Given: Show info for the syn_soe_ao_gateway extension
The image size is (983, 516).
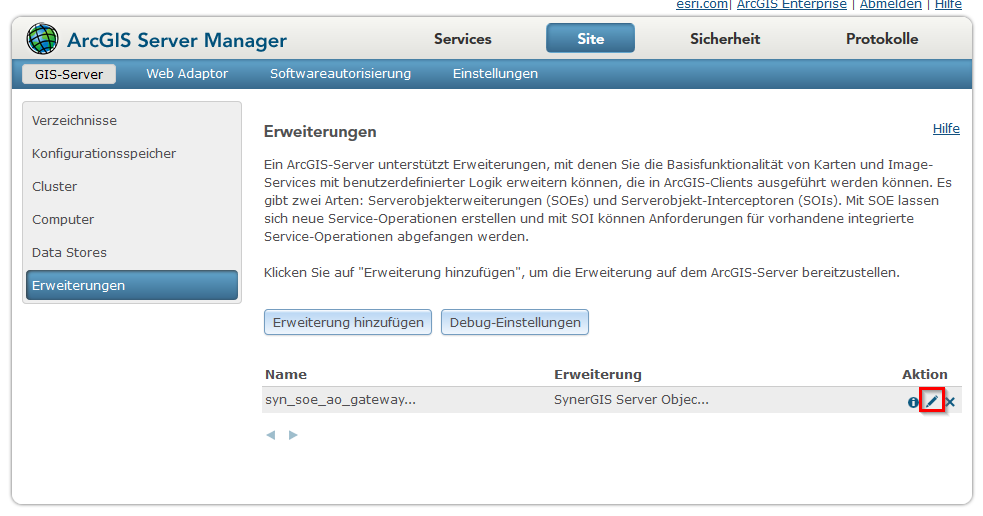Looking at the screenshot, I should (x=913, y=403).
